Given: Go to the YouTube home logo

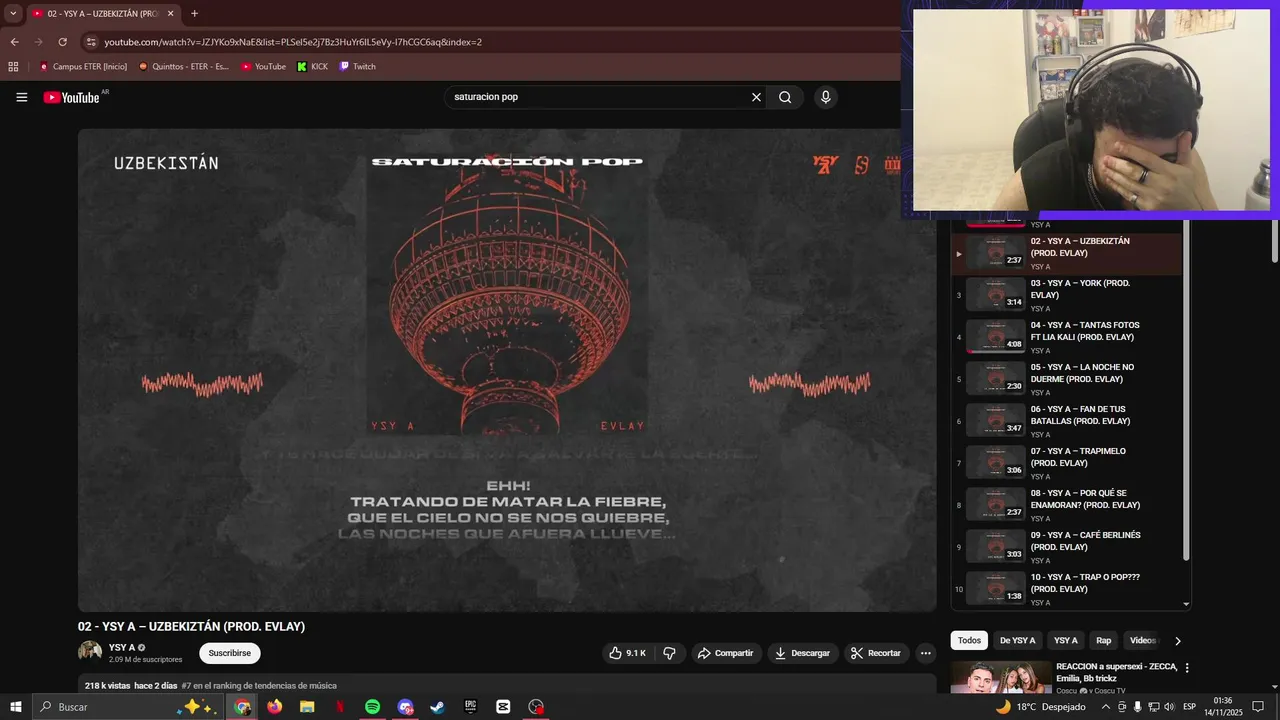Looking at the screenshot, I should (71, 97).
